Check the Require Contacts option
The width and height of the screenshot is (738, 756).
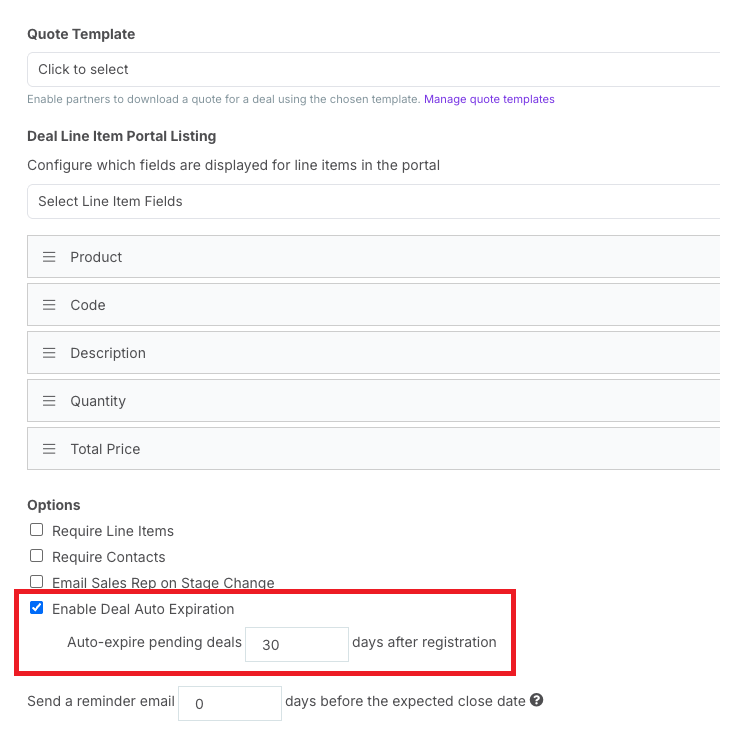tap(36, 556)
